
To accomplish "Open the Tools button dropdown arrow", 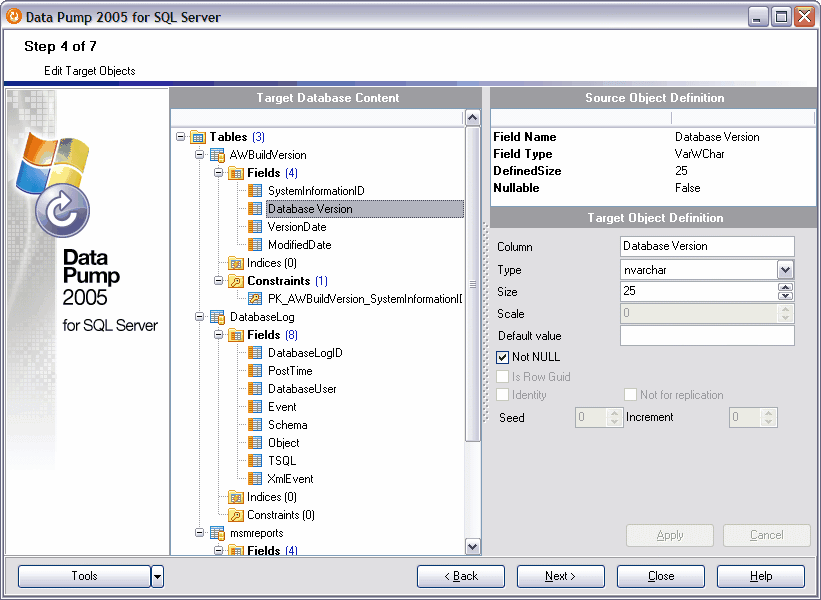I will pyautogui.click(x=157, y=576).
